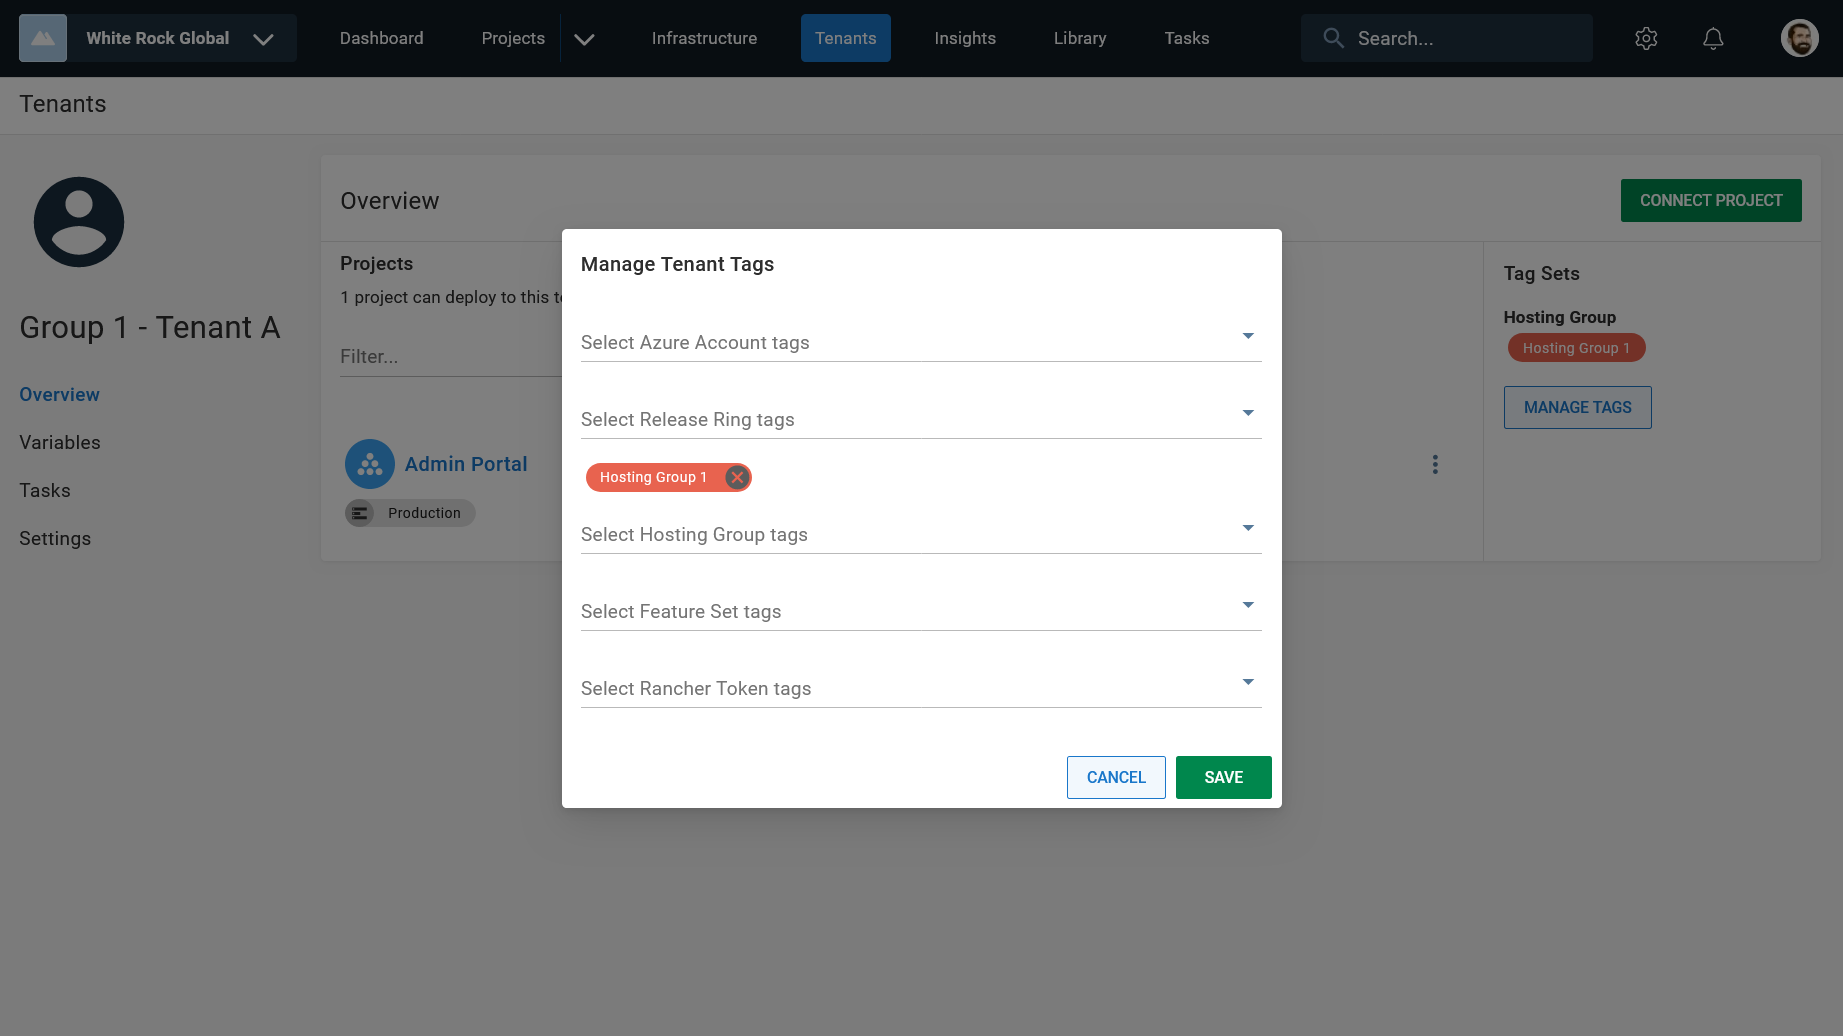Expand the Release Ring tags dropdown
Viewport: 1843px width, 1036px height.
1247,413
